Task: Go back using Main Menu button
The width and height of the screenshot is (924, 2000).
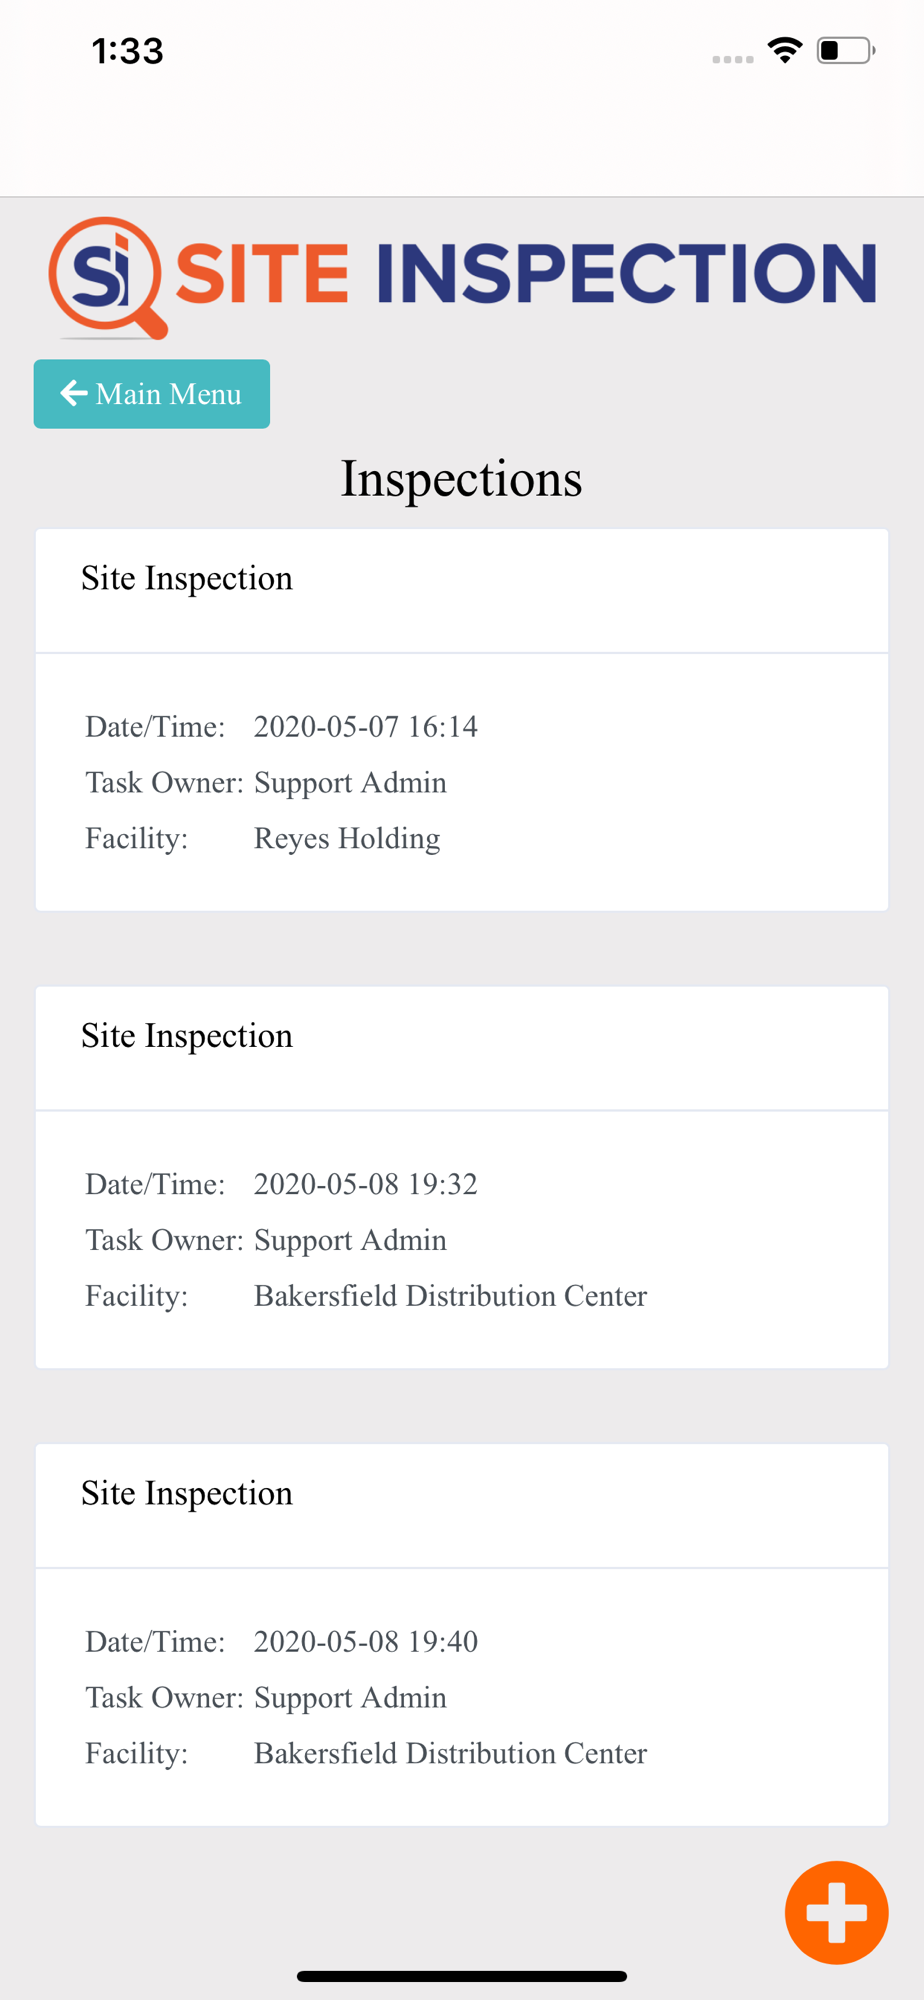Action: [x=152, y=394]
